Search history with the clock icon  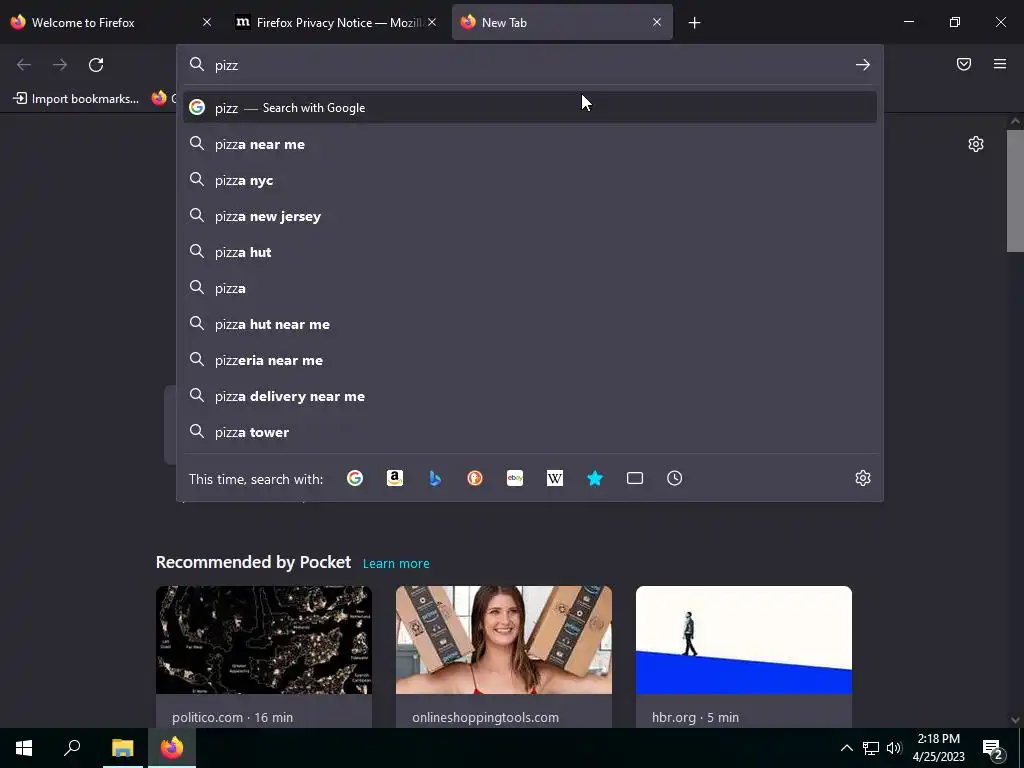pos(675,479)
